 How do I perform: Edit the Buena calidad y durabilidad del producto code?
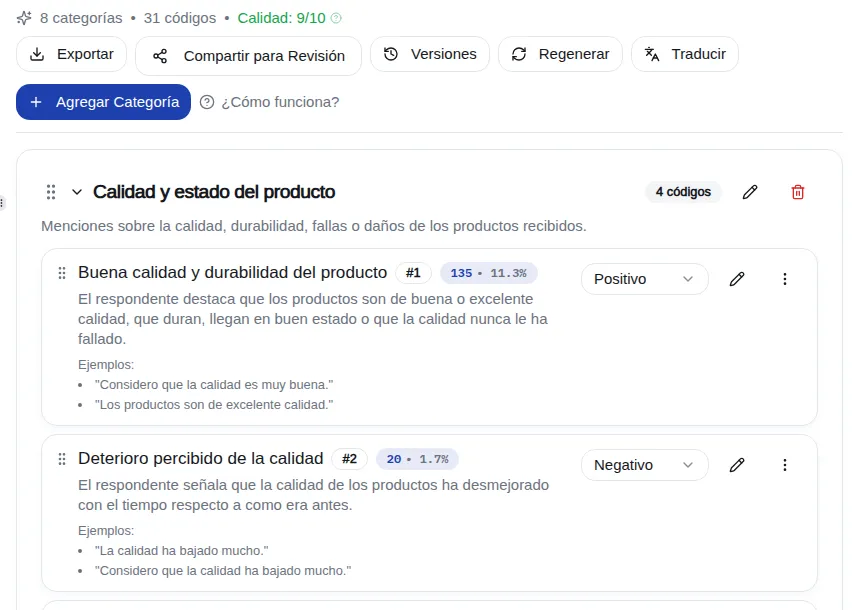point(737,279)
